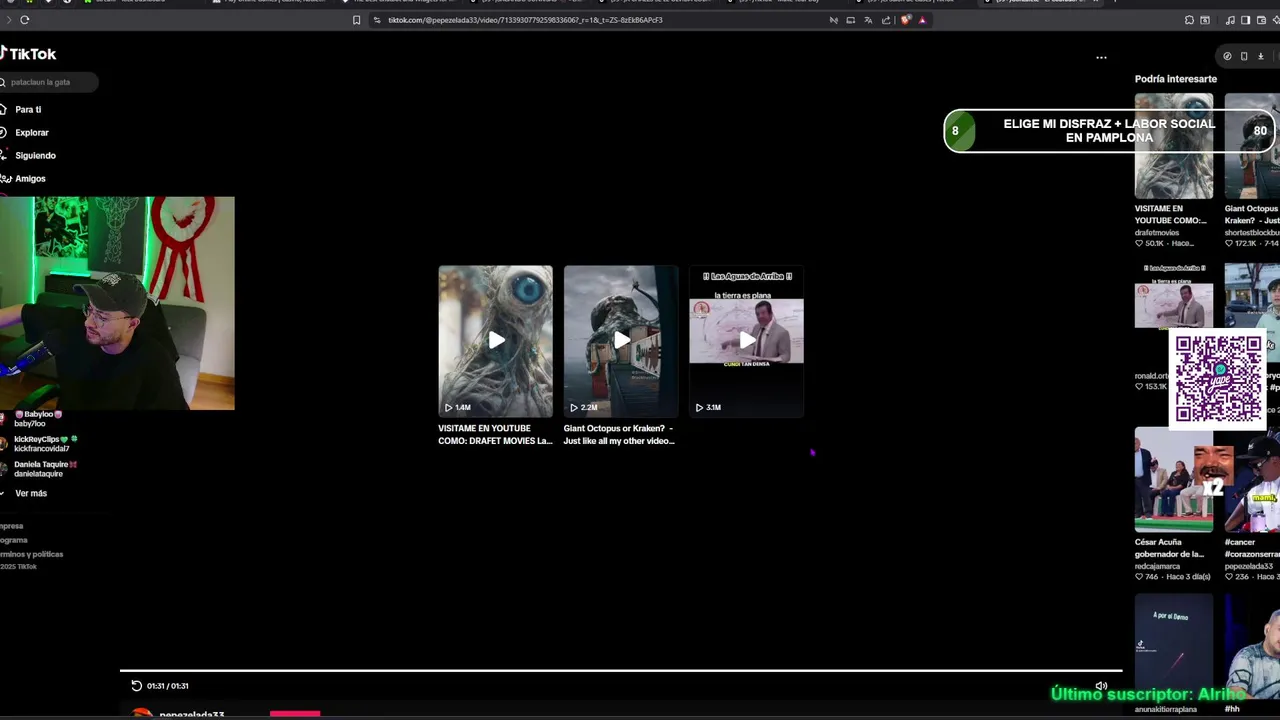The width and height of the screenshot is (1280, 720).
Task: Play the Giant Octopus or Kraken video
Action: tap(621, 341)
